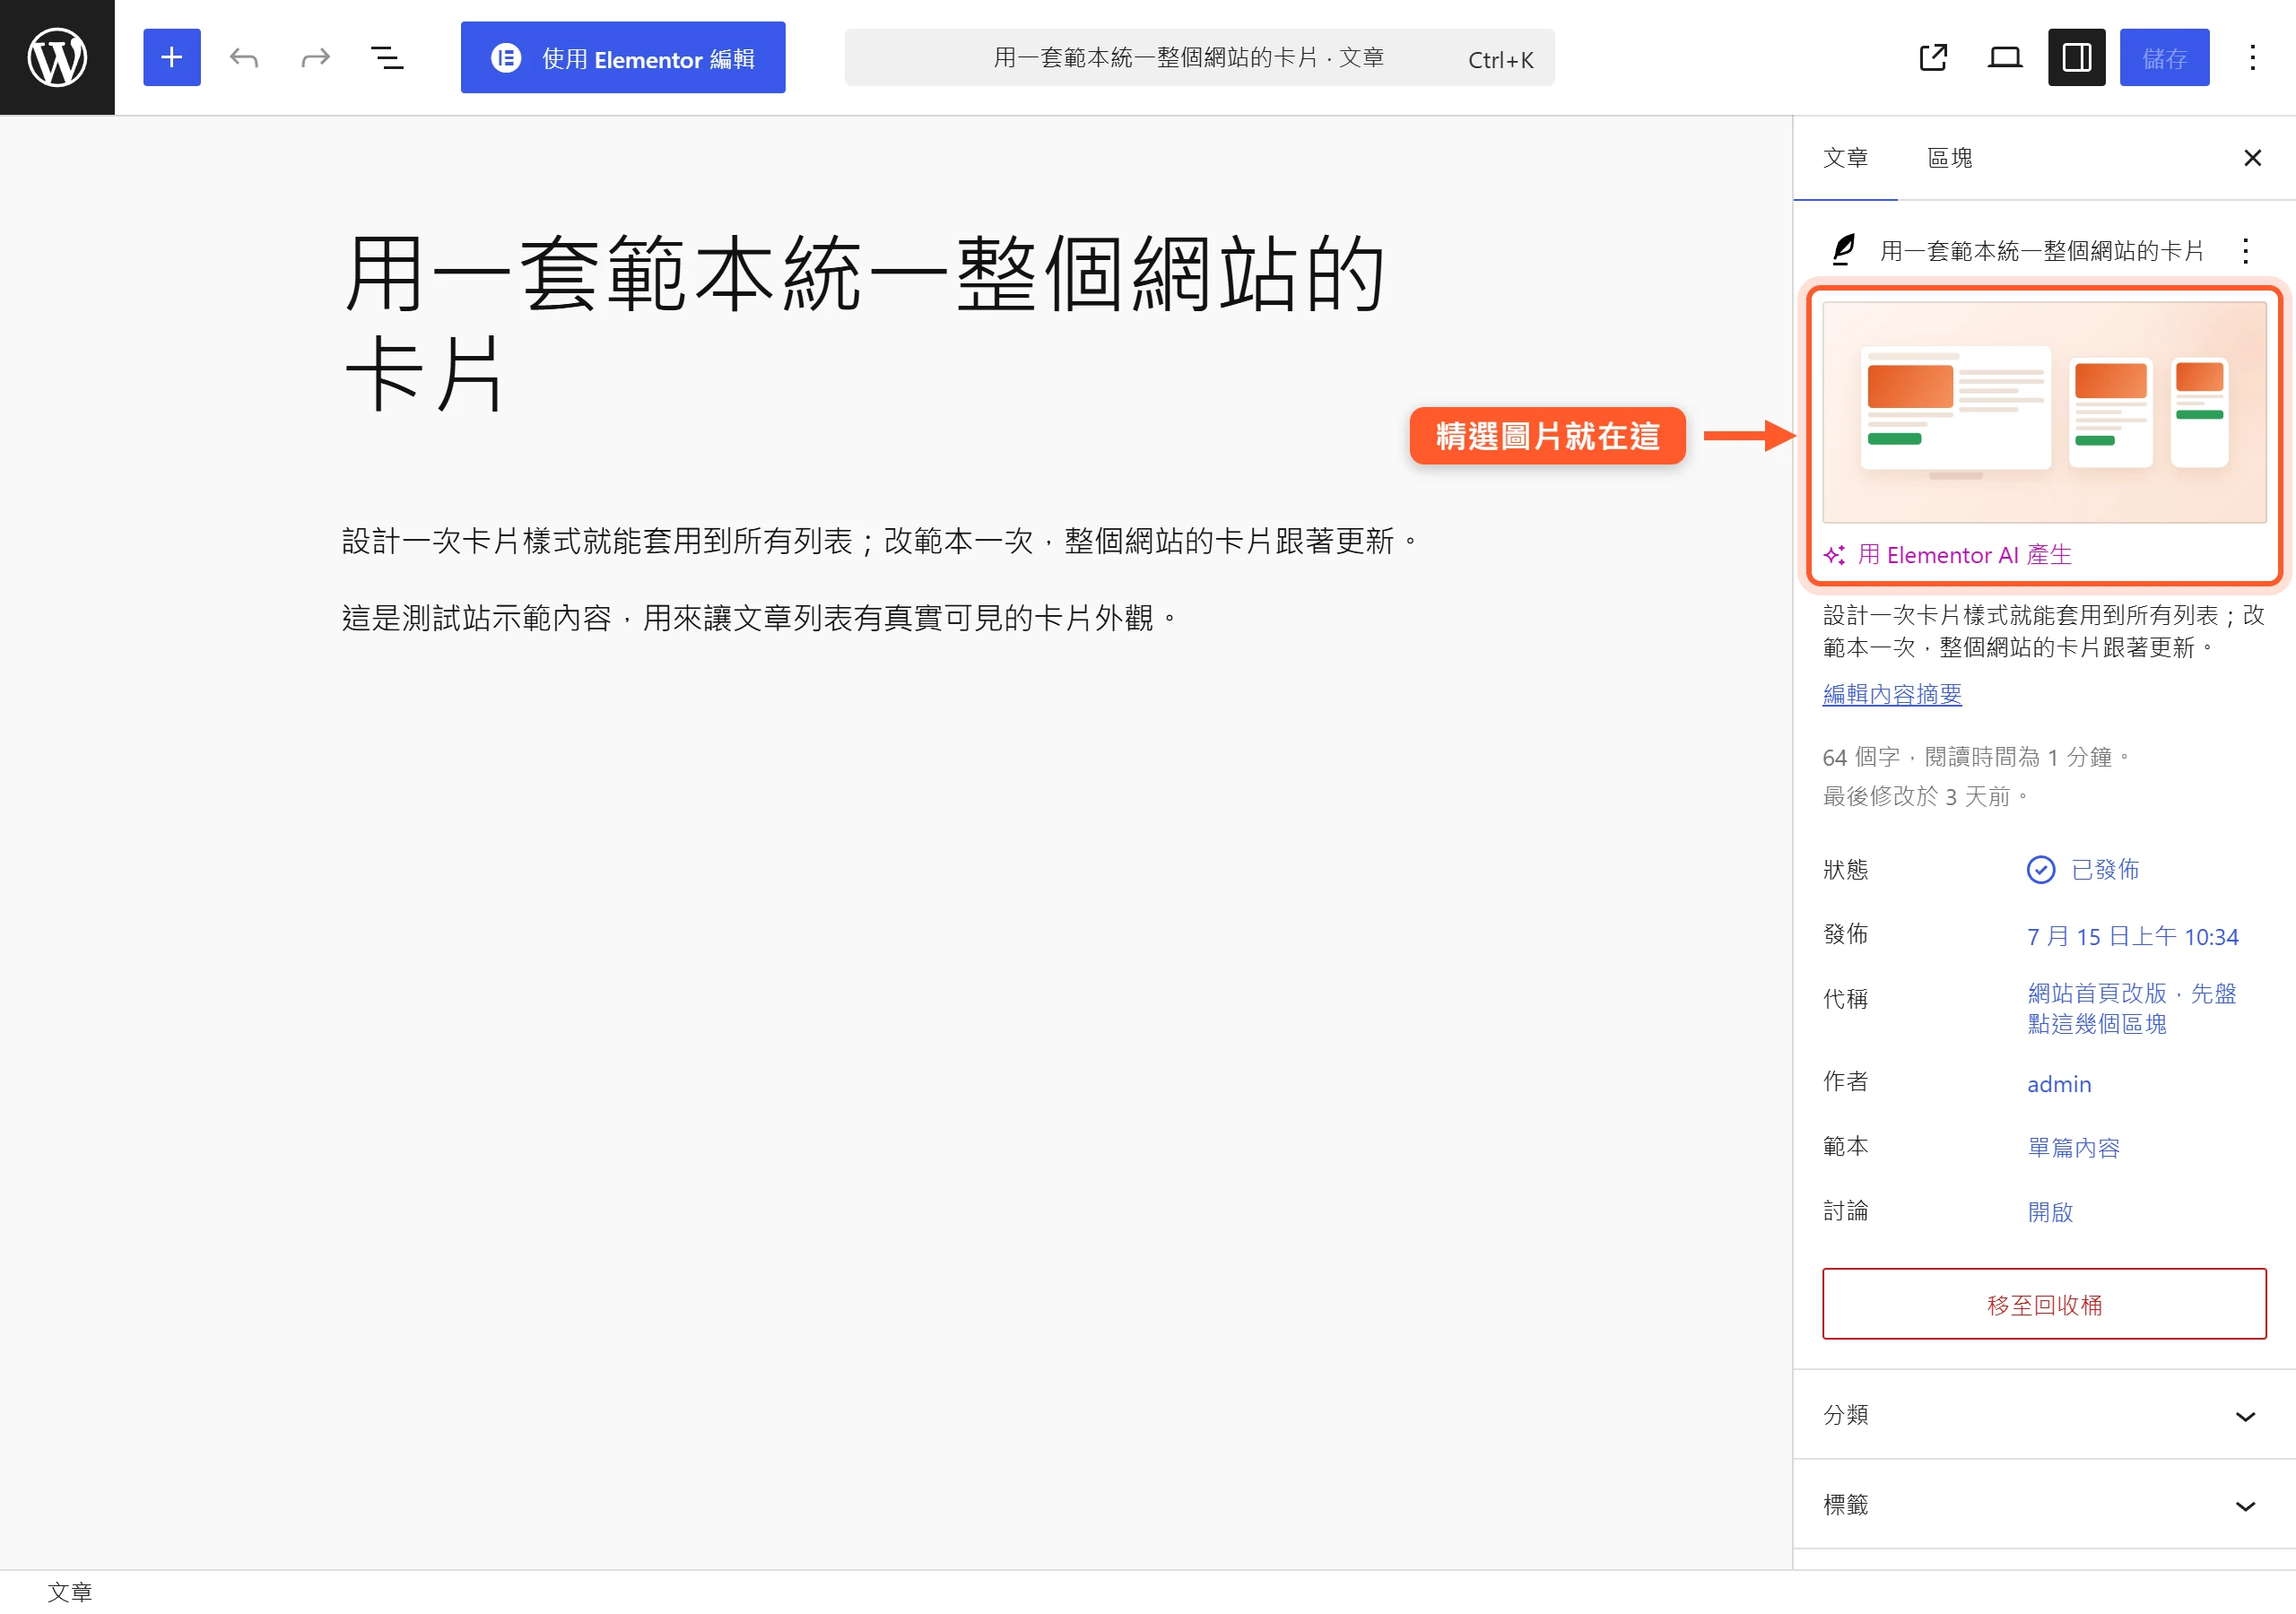
Task: Click the 使用 Elementor 編輯 button
Action: pyautogui.click(x=623, y=58)
